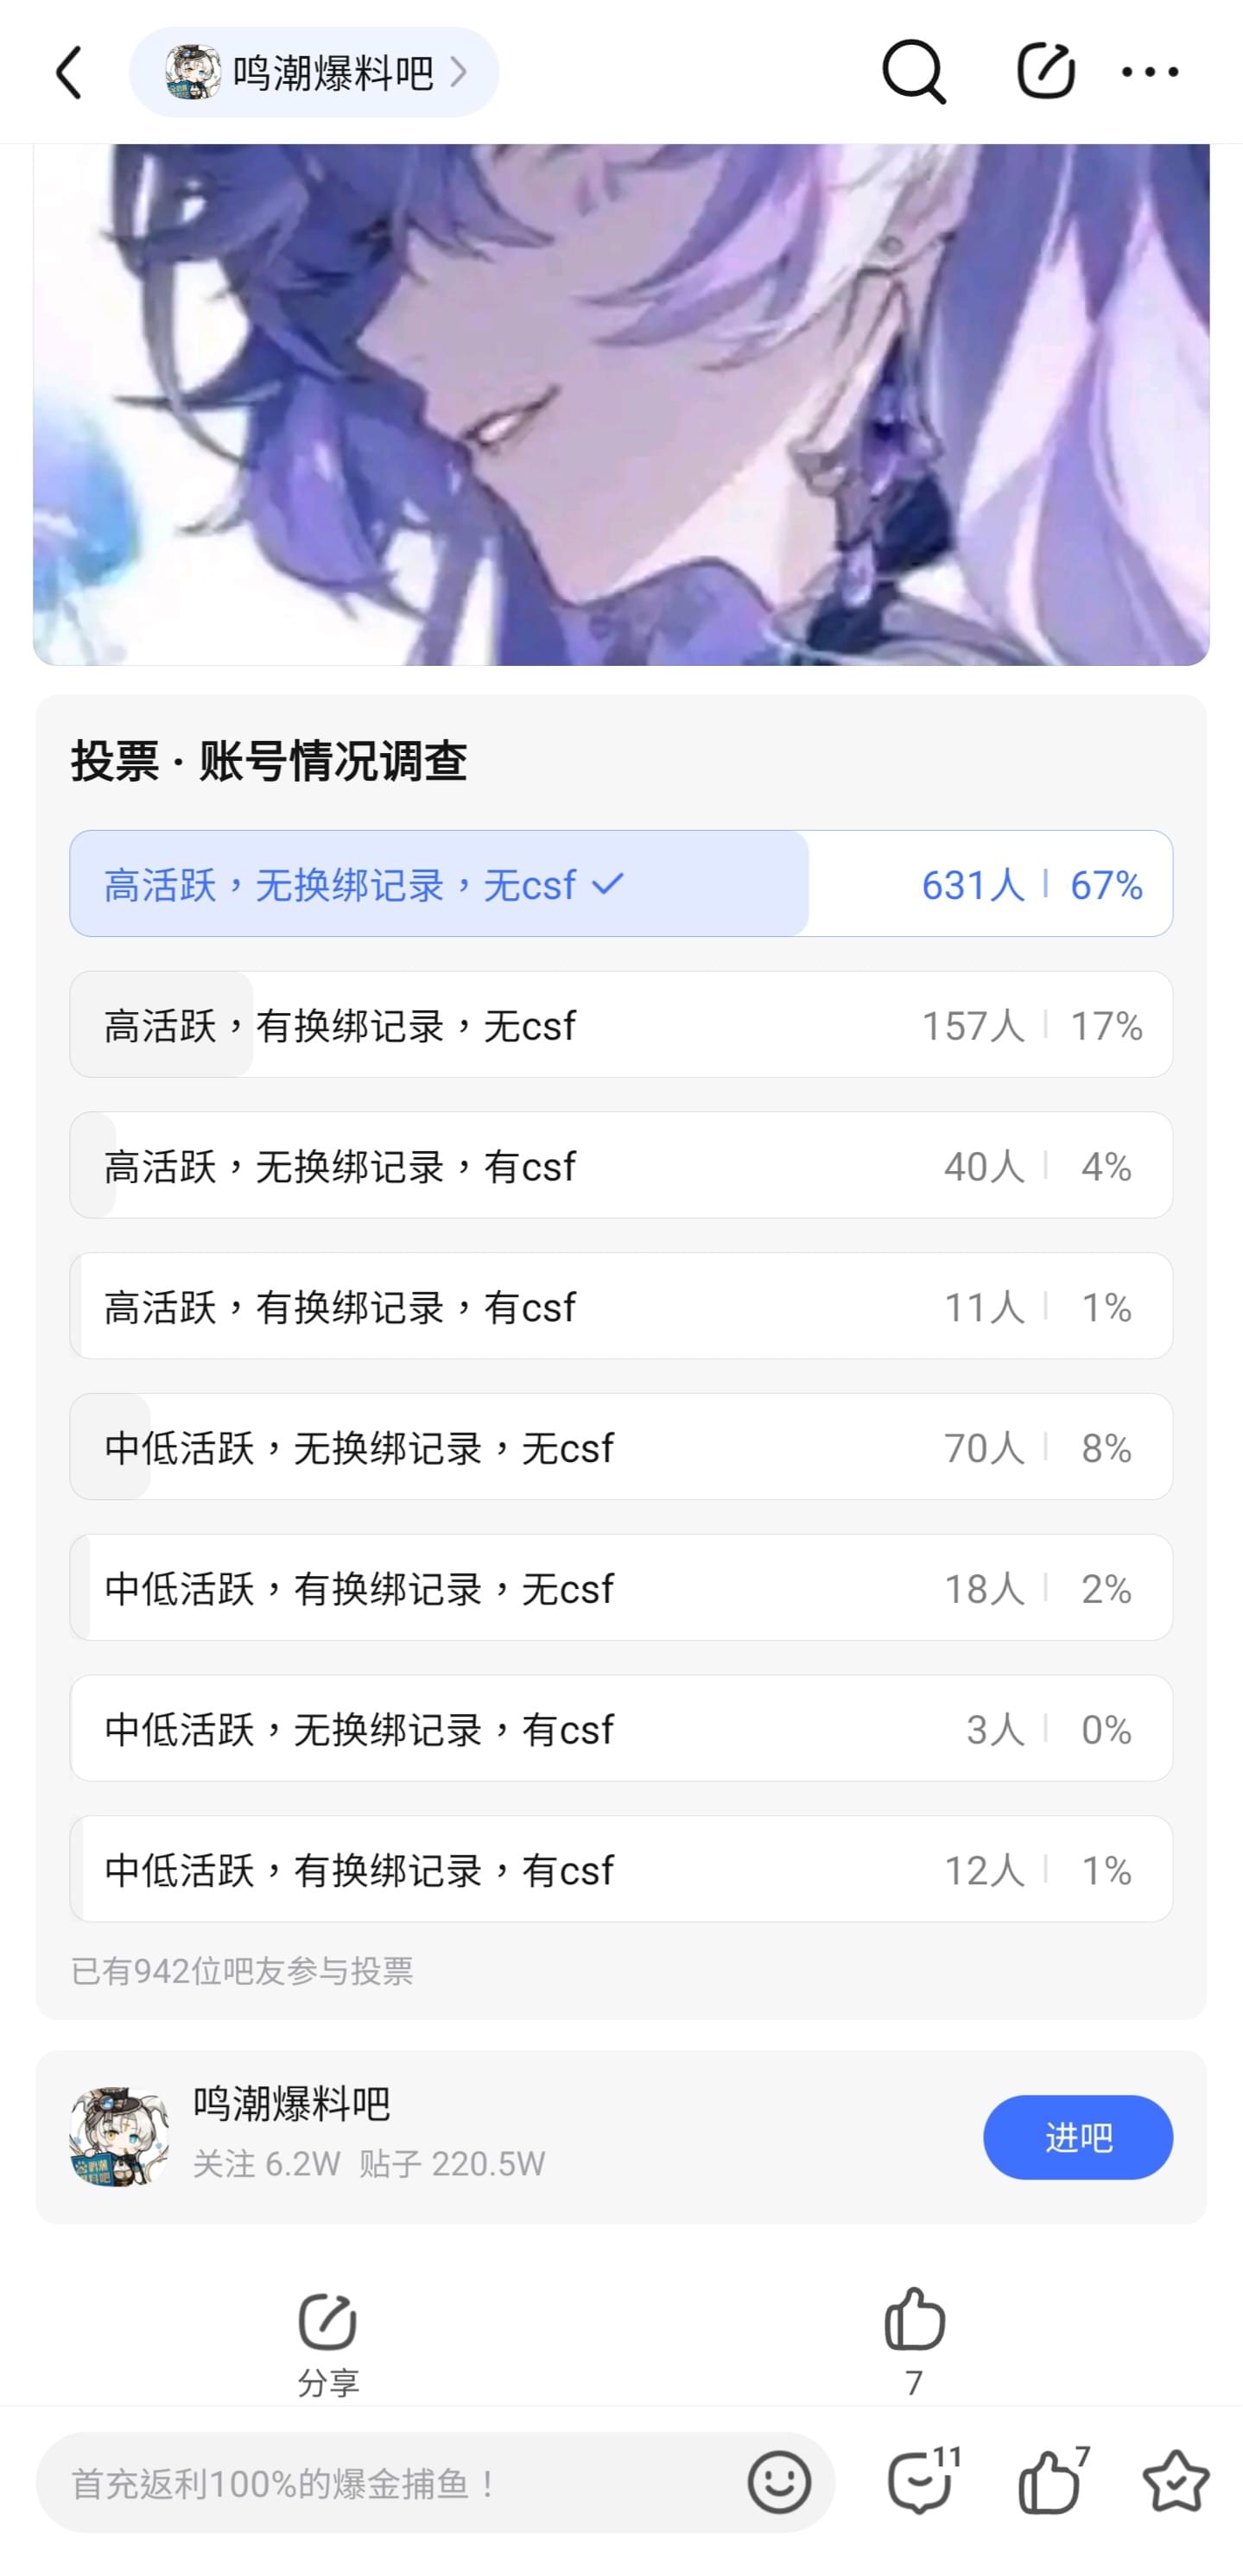Select poll option 高活跃，有换绑记录，无csf
1243x2576 pixels.
[621, 1025]
